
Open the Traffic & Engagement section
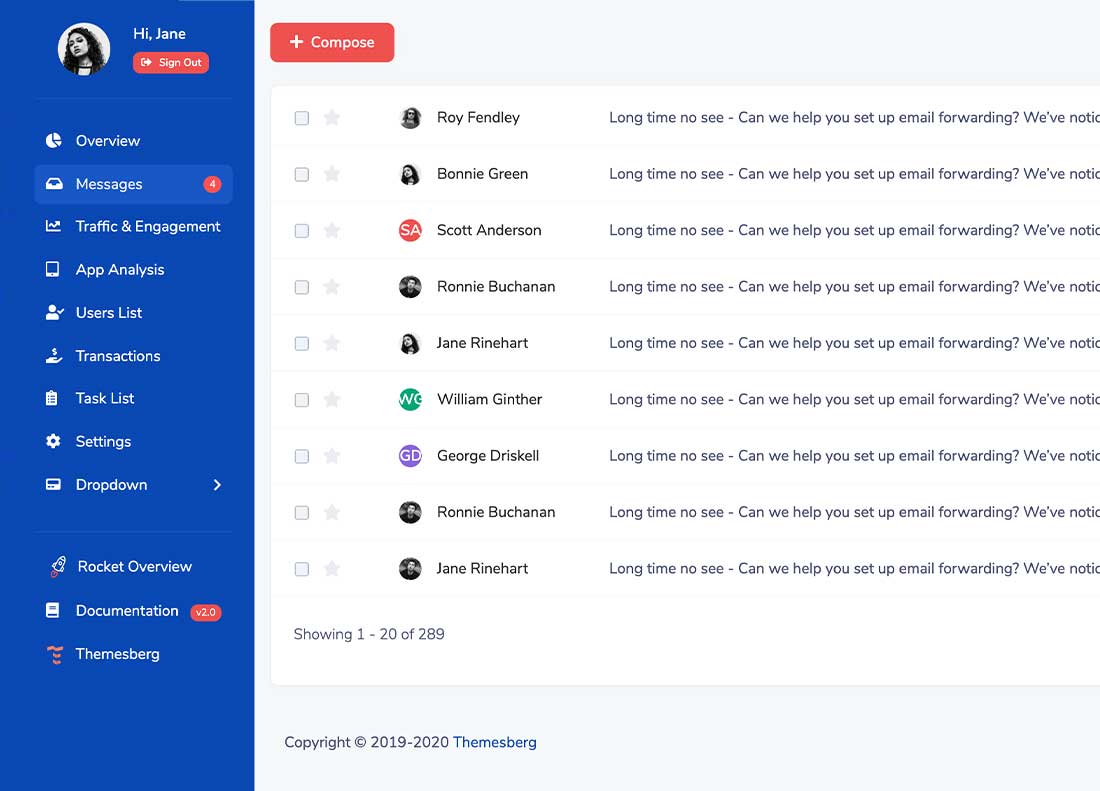(147, 226)
